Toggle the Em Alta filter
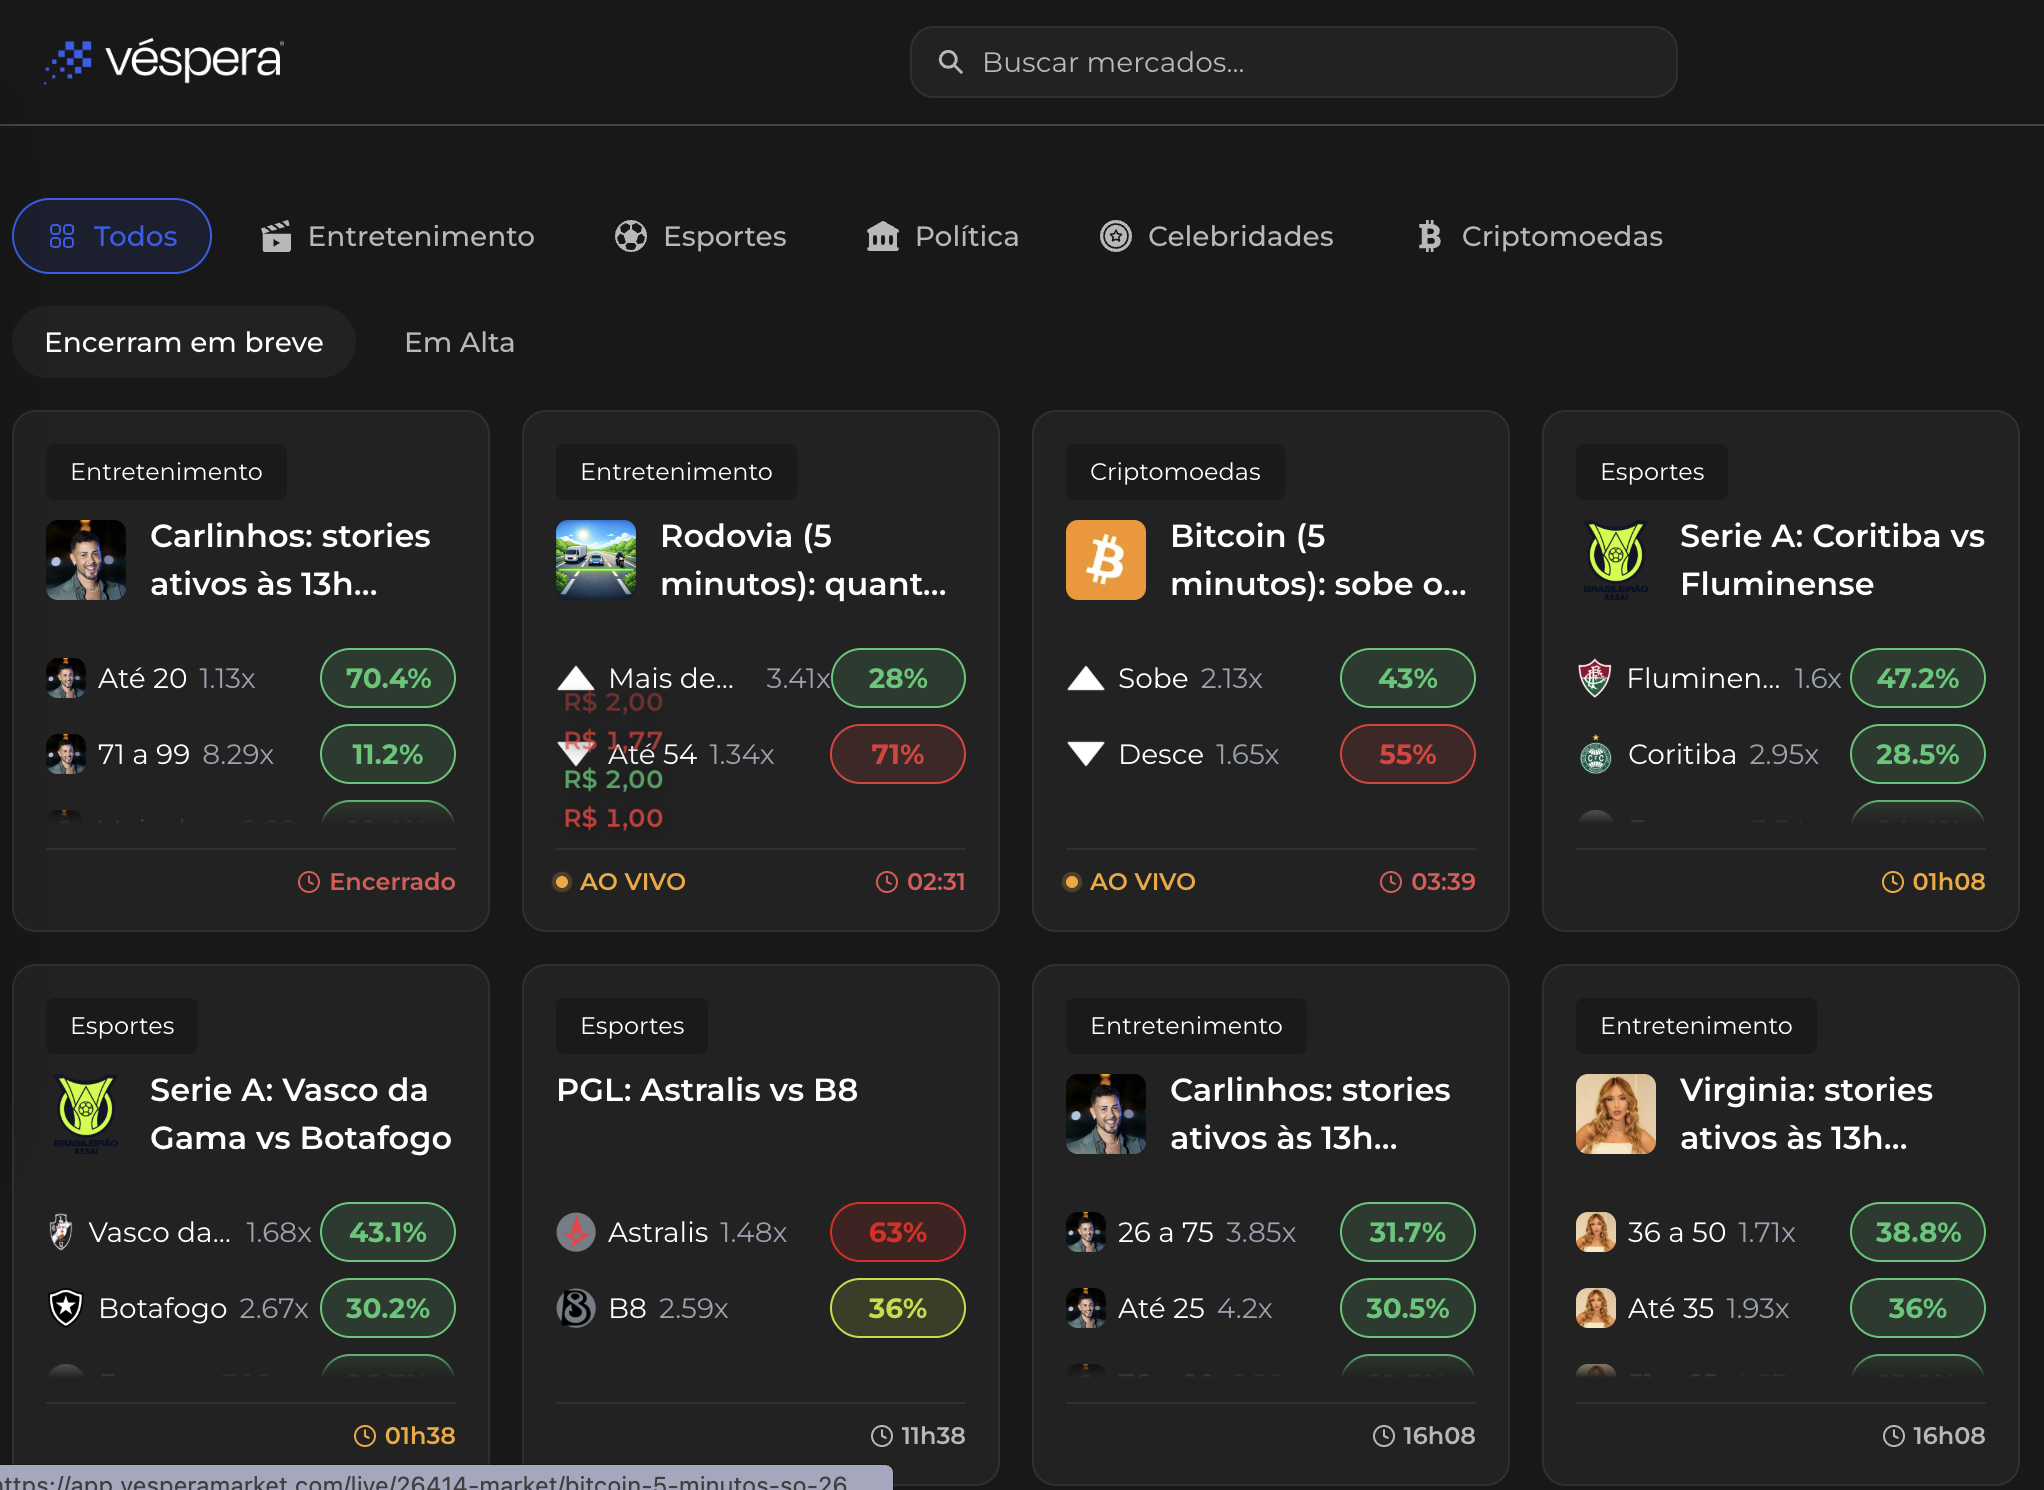Screen dimensions: 2044x1490 point(458,342)
